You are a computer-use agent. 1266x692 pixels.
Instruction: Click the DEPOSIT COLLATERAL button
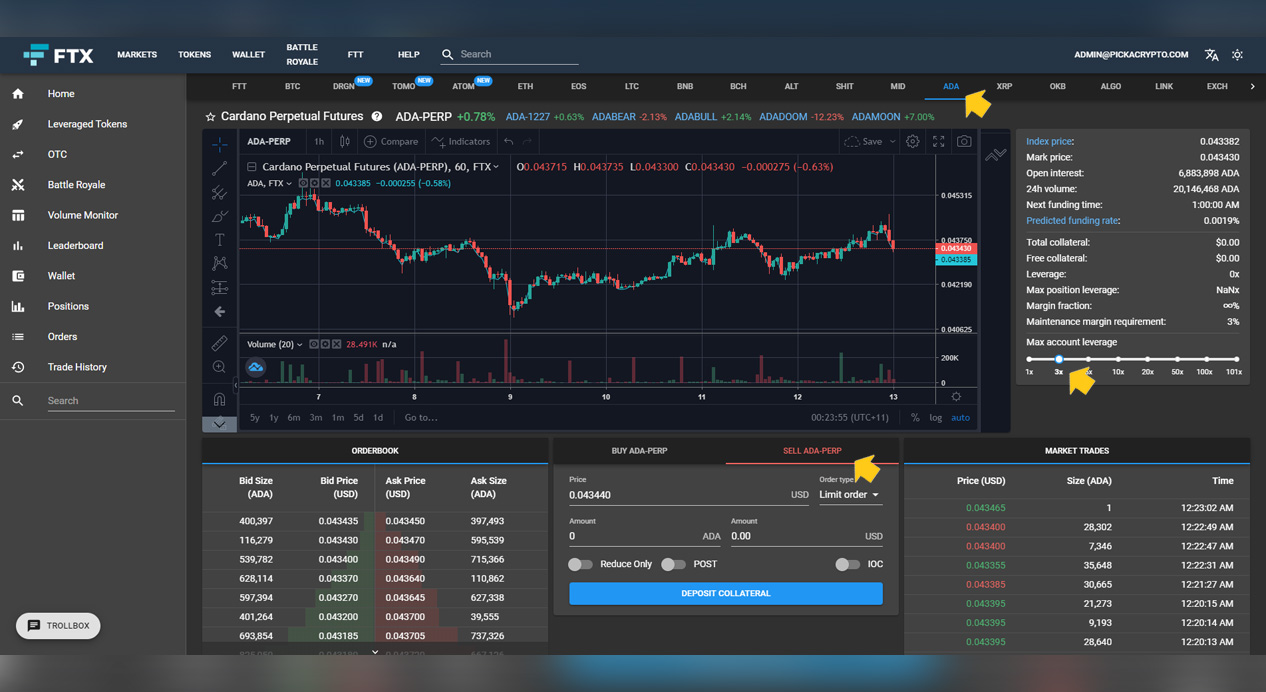(x=725, y=593)
